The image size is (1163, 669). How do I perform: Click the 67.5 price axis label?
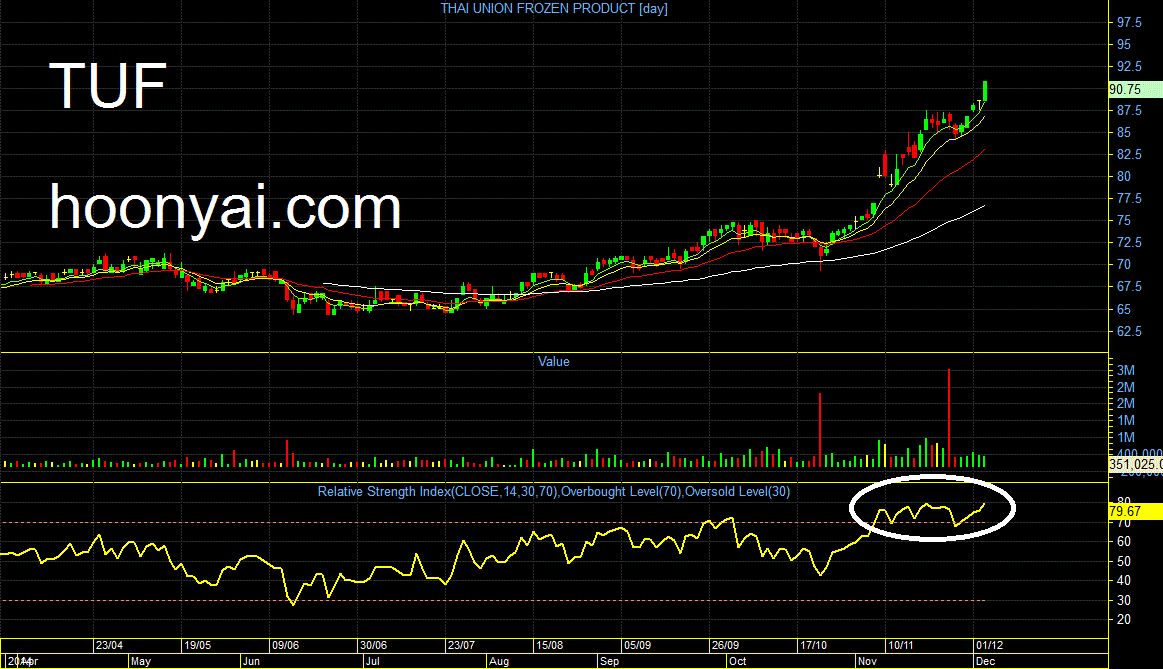[1129, 286]
